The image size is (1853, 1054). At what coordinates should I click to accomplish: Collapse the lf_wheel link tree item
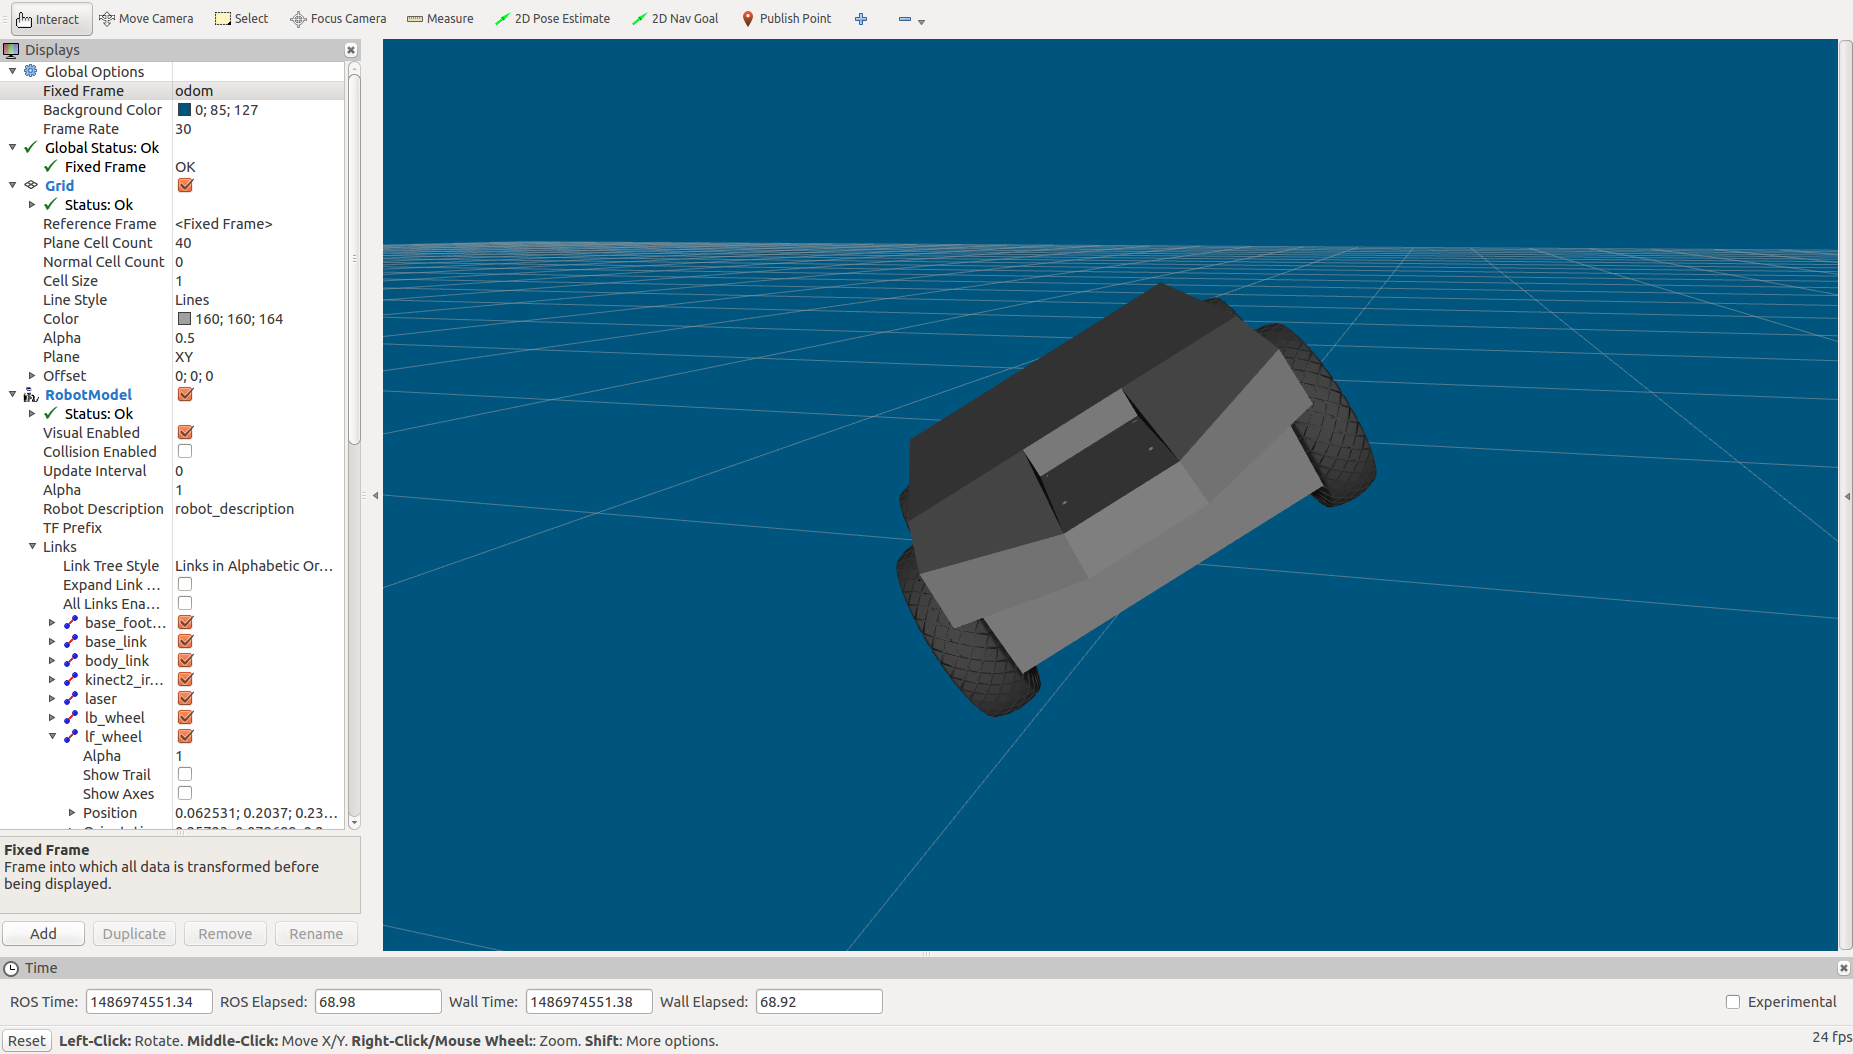pyautogui.click(x=53, y=737)
